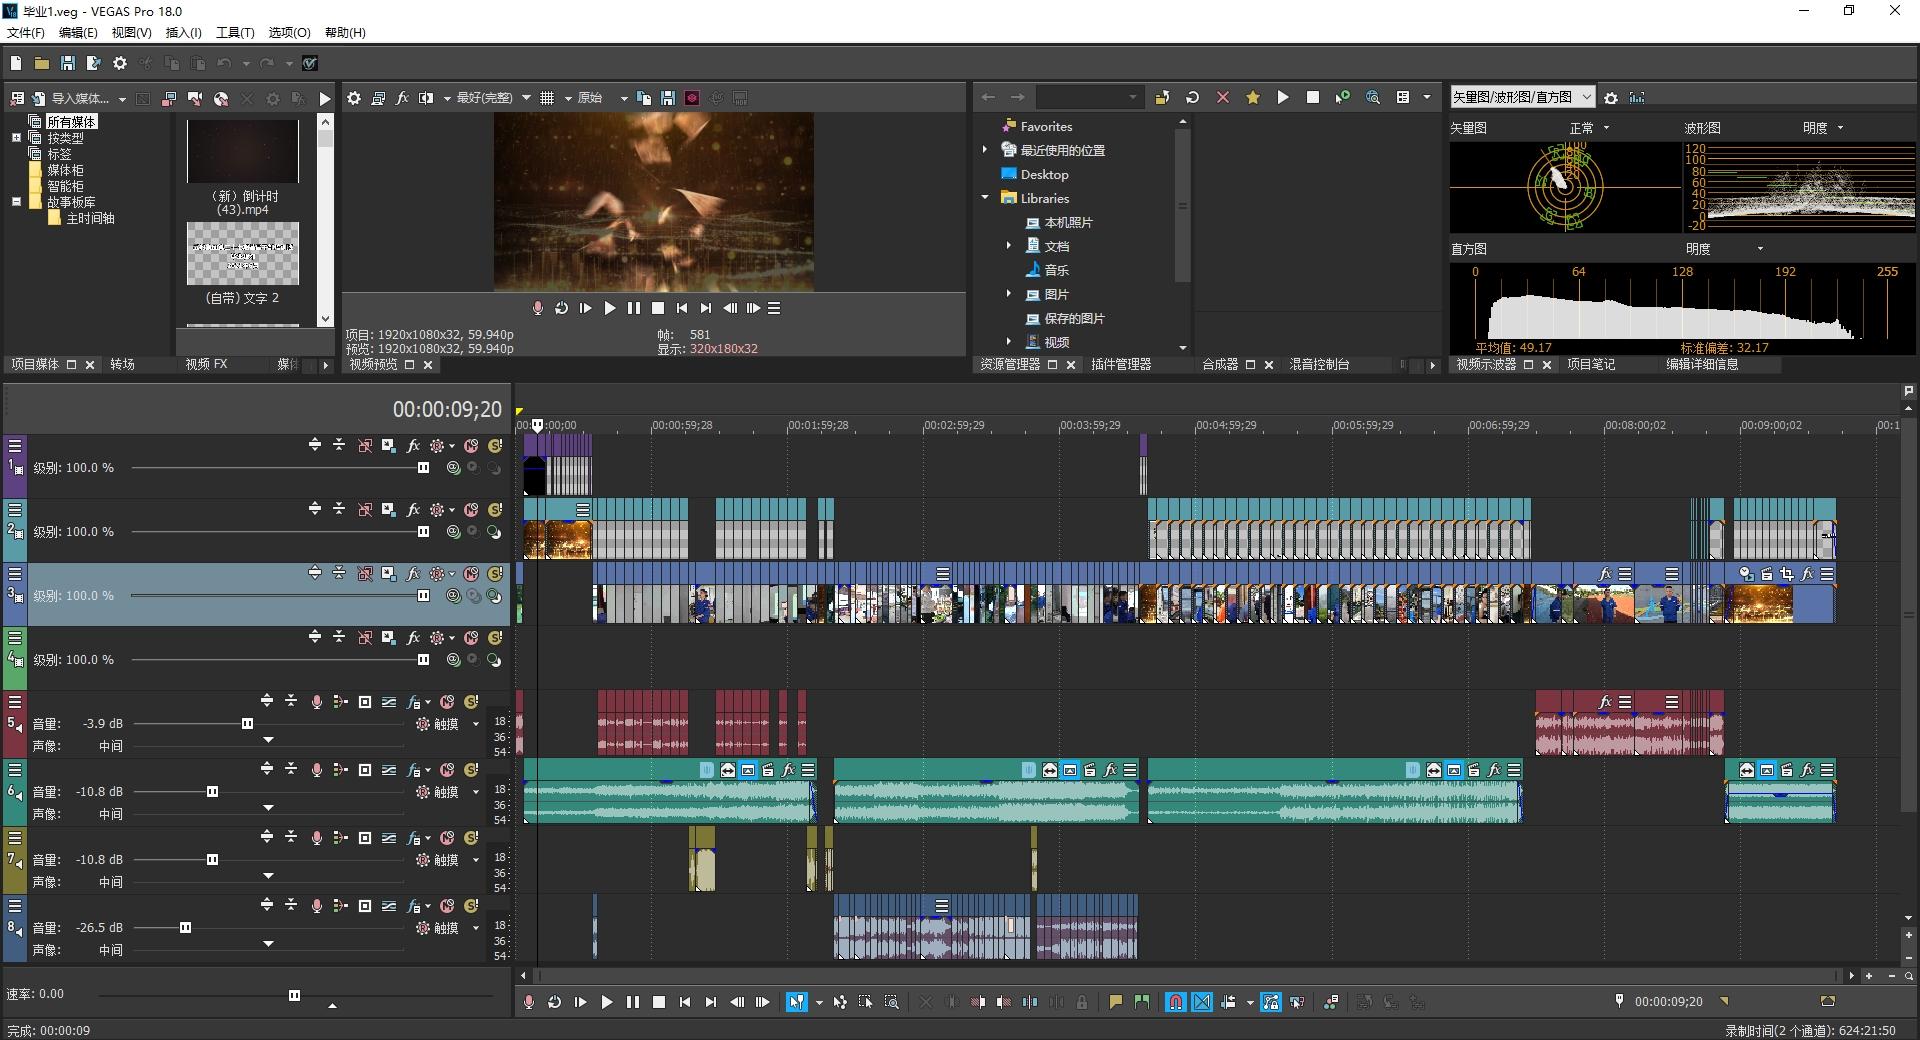The width and height of the screenshot is (1920, 1040).
Task: Add selected folder to Favorites in Explorer
Action: [x=1252, y=98]
